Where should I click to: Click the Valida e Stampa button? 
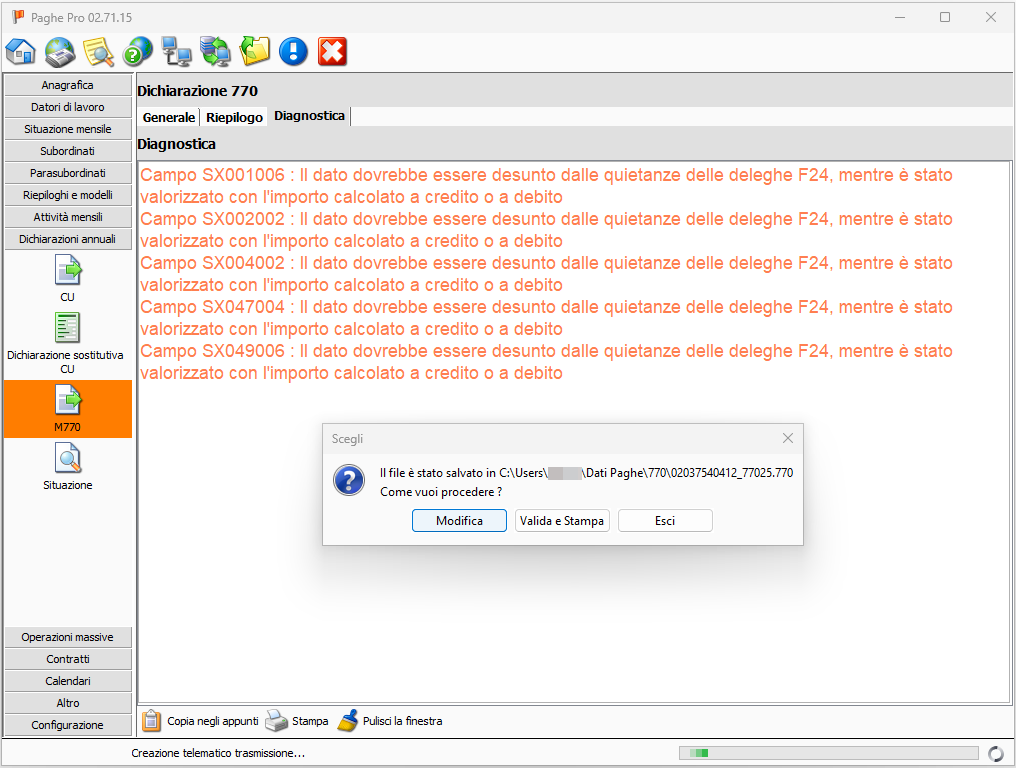point(562,521)
